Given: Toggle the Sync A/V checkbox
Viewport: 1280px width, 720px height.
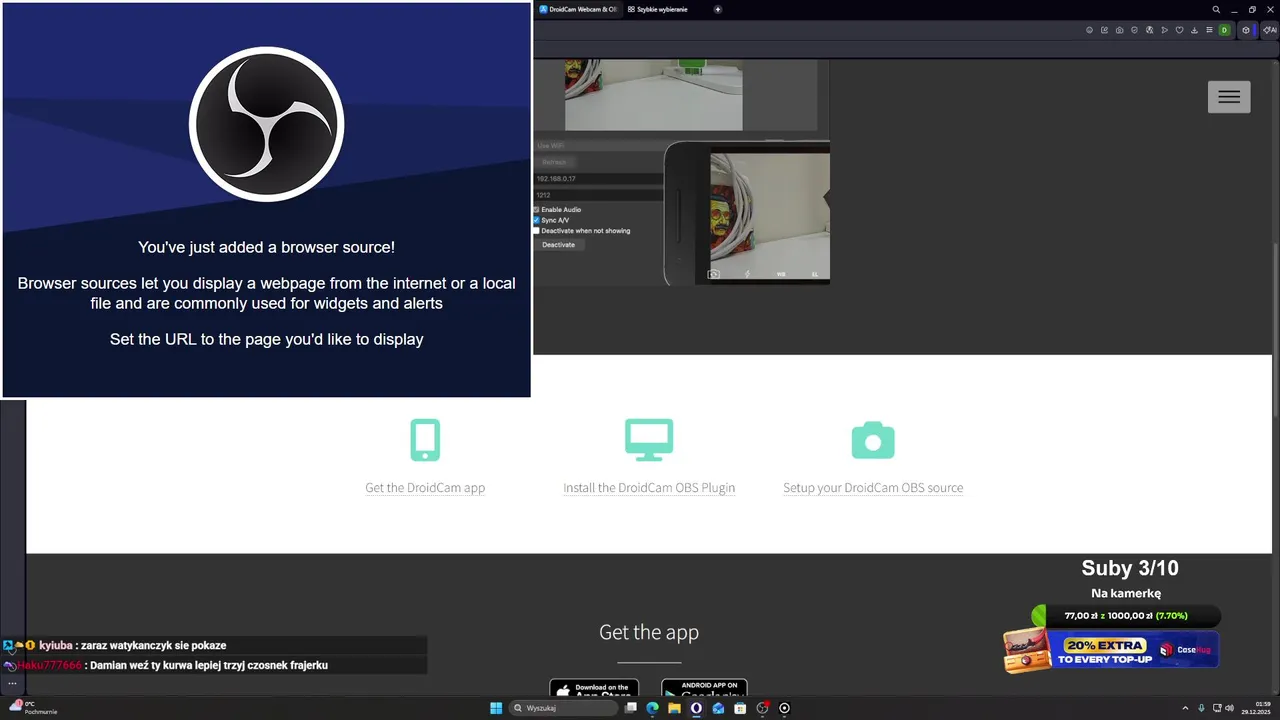Looking at the screenshot, I should [x=536, y=220].
